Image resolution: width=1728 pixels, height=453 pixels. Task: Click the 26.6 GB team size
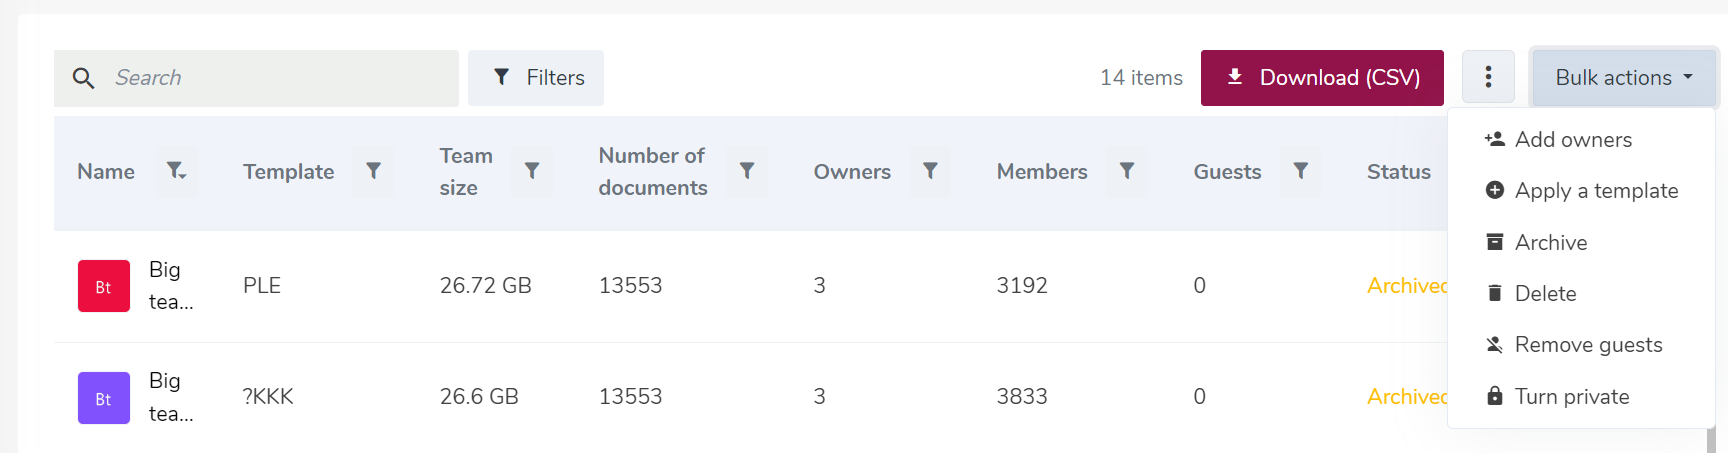479,397
